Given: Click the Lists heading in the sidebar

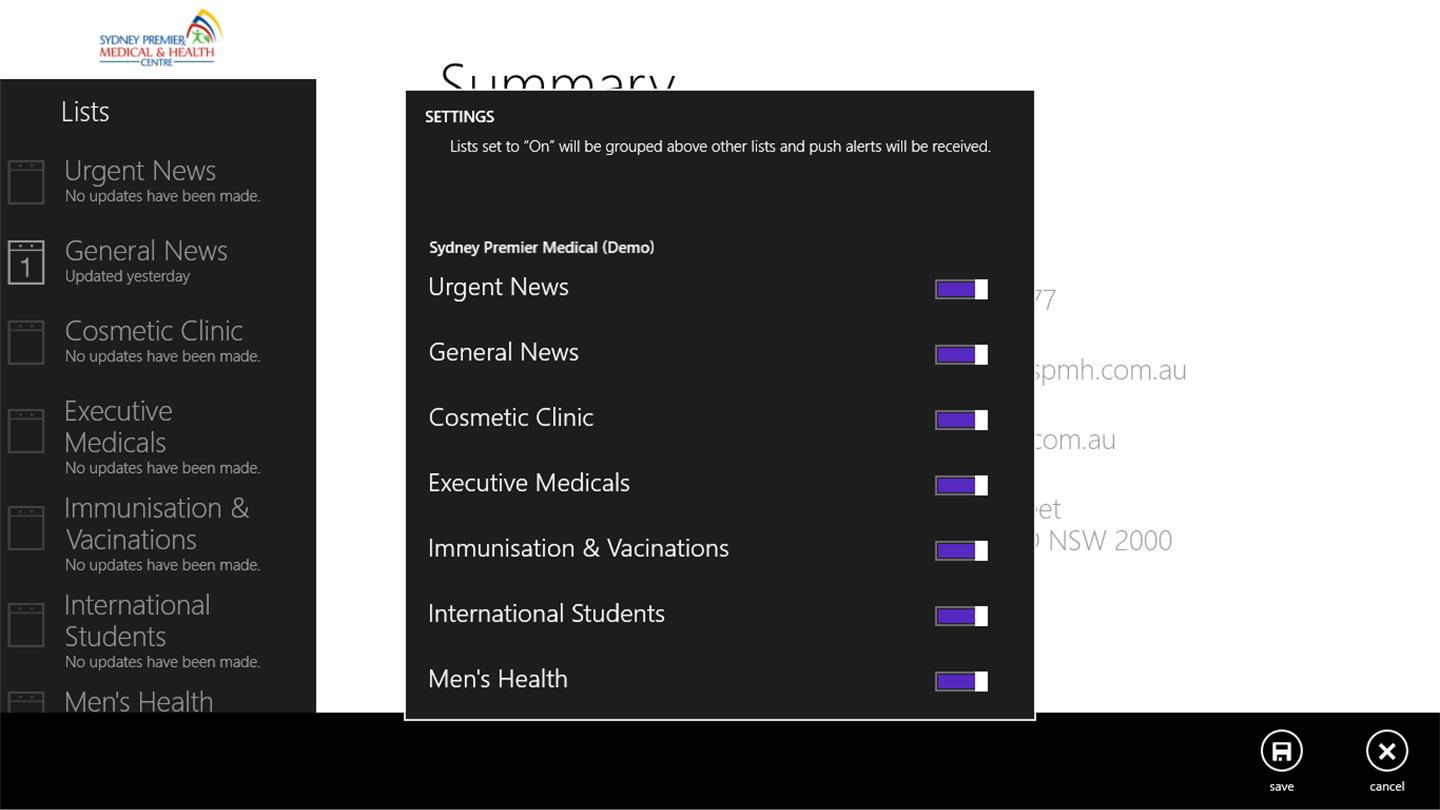Looking at the screenshot, I should point(85,112).
